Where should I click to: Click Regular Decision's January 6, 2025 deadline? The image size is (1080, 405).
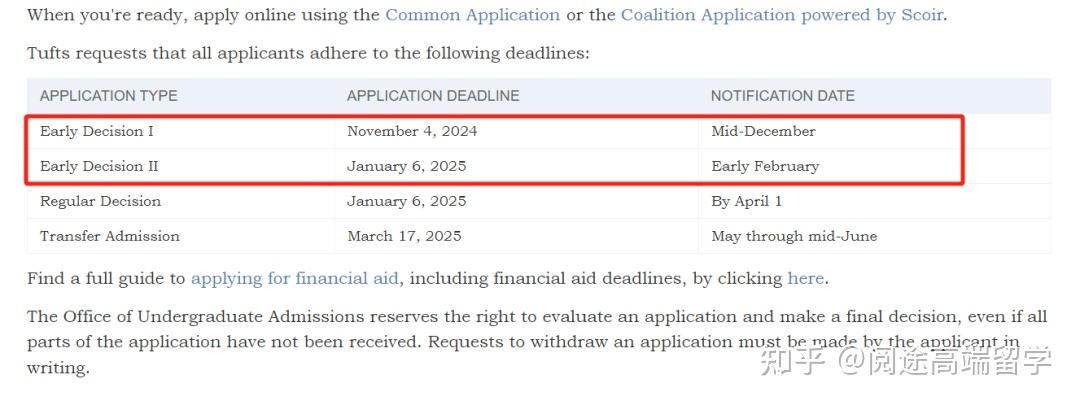tap(406, 201)
